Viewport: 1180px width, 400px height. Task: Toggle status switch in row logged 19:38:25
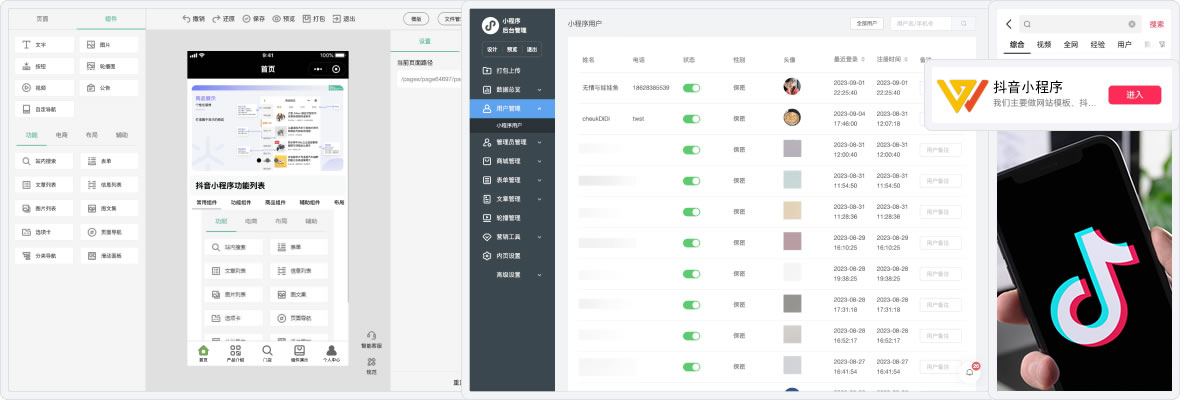[x=691, y=274]
